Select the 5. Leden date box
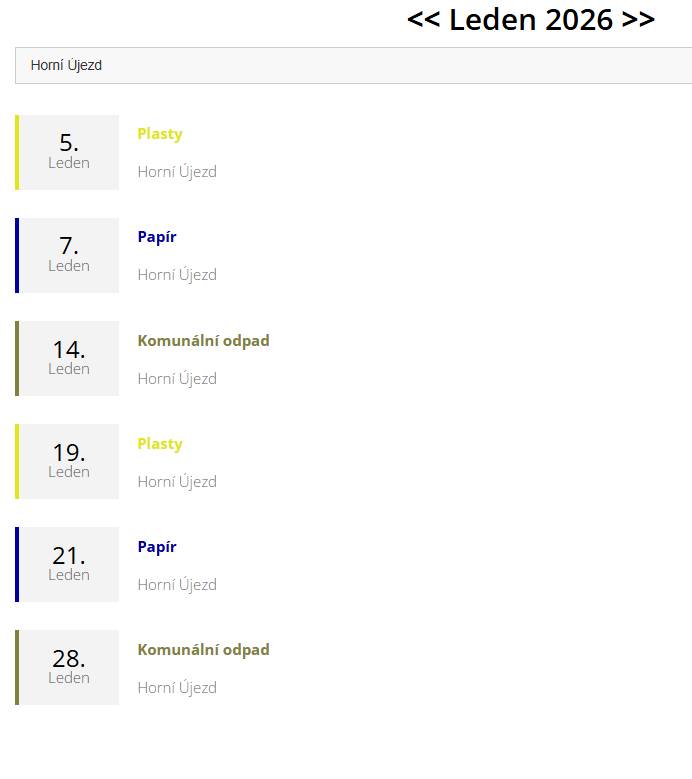 tap(69, 152)
